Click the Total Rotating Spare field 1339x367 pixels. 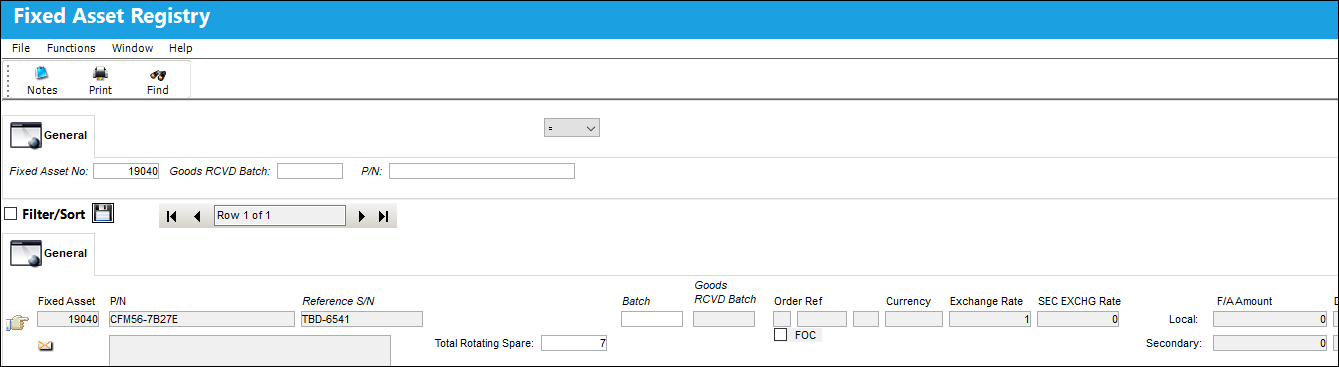coord(575,343)
